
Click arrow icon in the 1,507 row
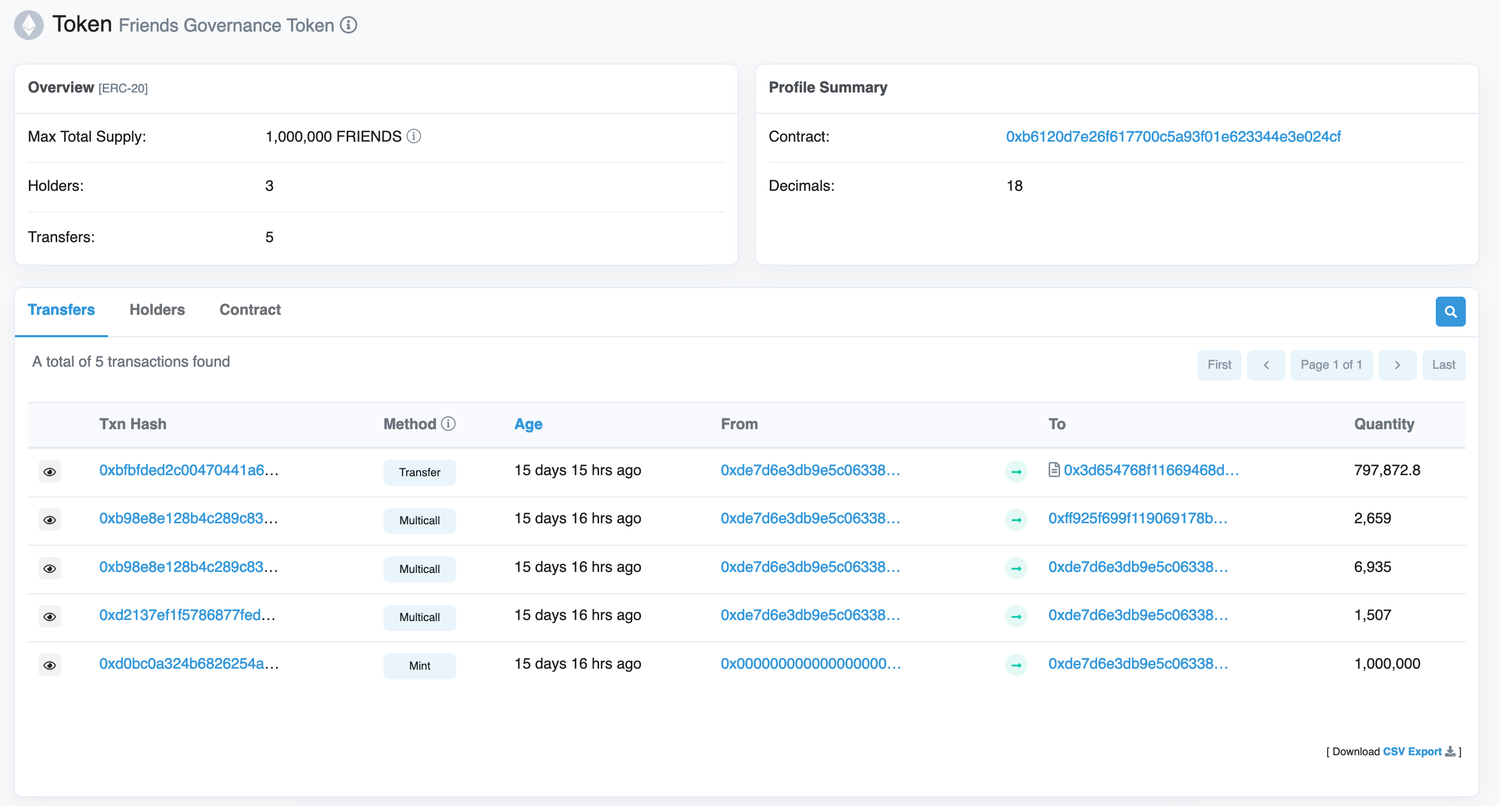pos(1016,616)
